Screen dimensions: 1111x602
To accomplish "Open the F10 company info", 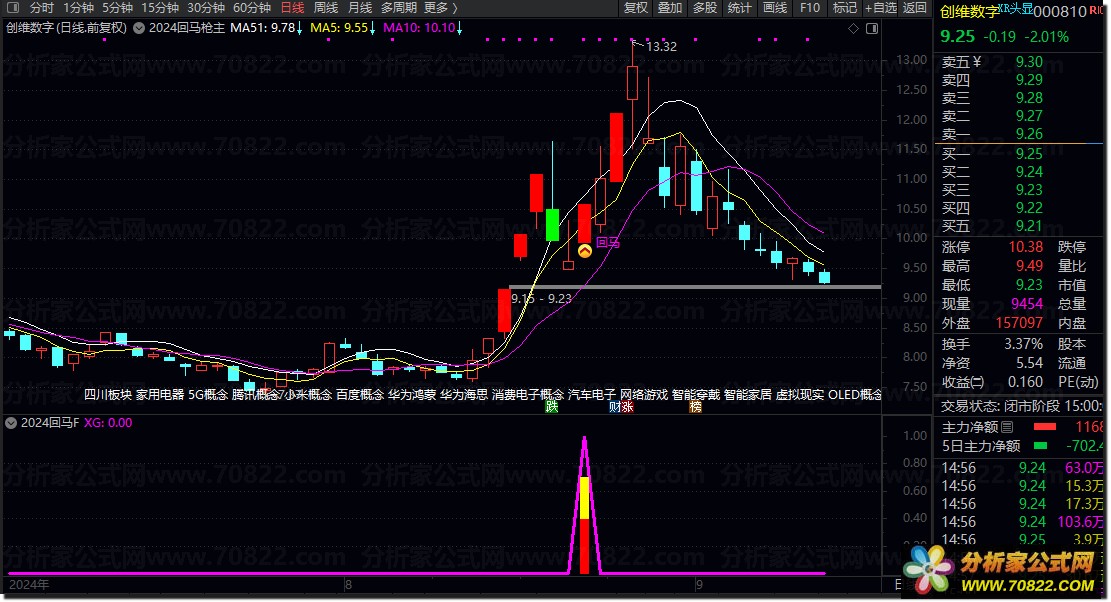I will [810, 8].
